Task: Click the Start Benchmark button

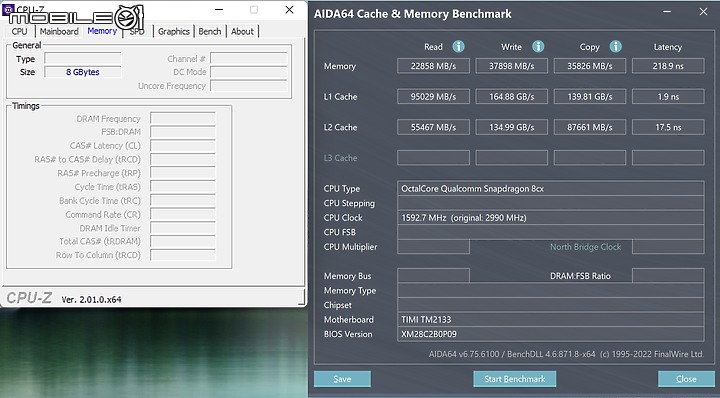Action: 515,379
